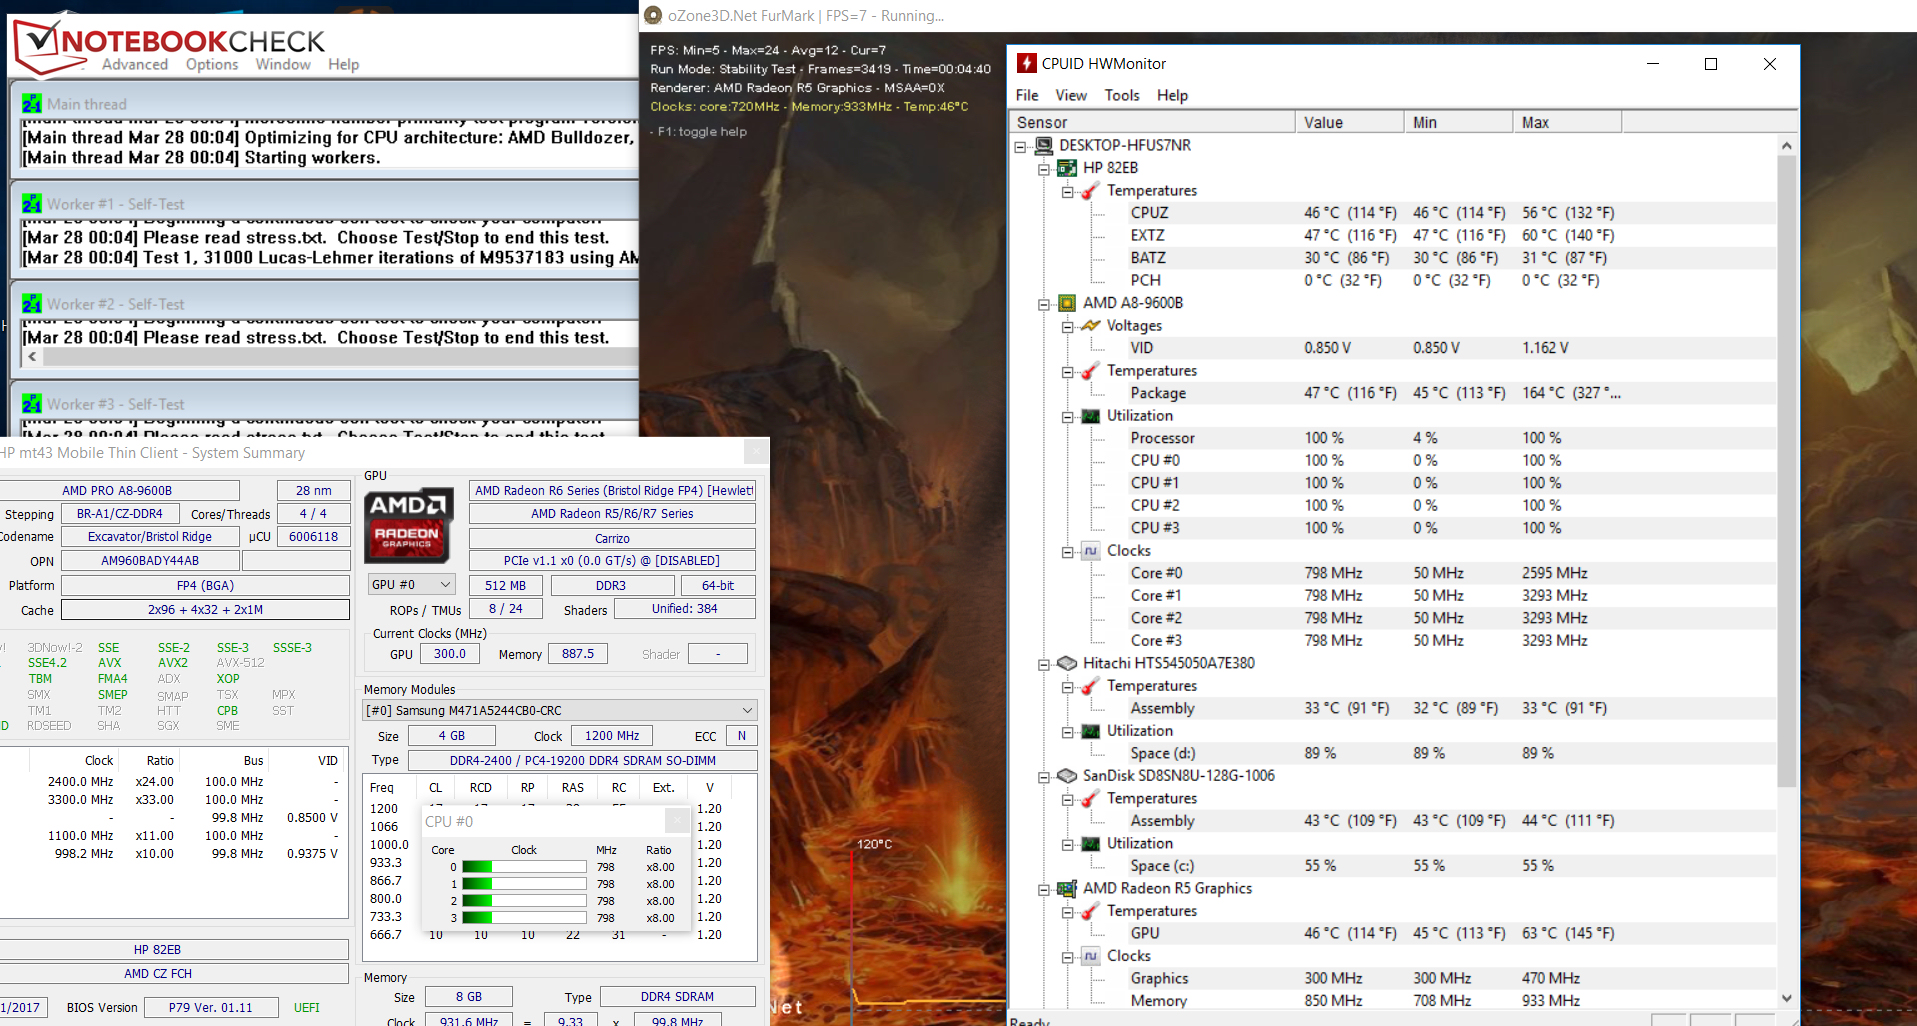
Task: Click the Core 0 clock bar in CPU #0 popup
Action: coord(524,867)
